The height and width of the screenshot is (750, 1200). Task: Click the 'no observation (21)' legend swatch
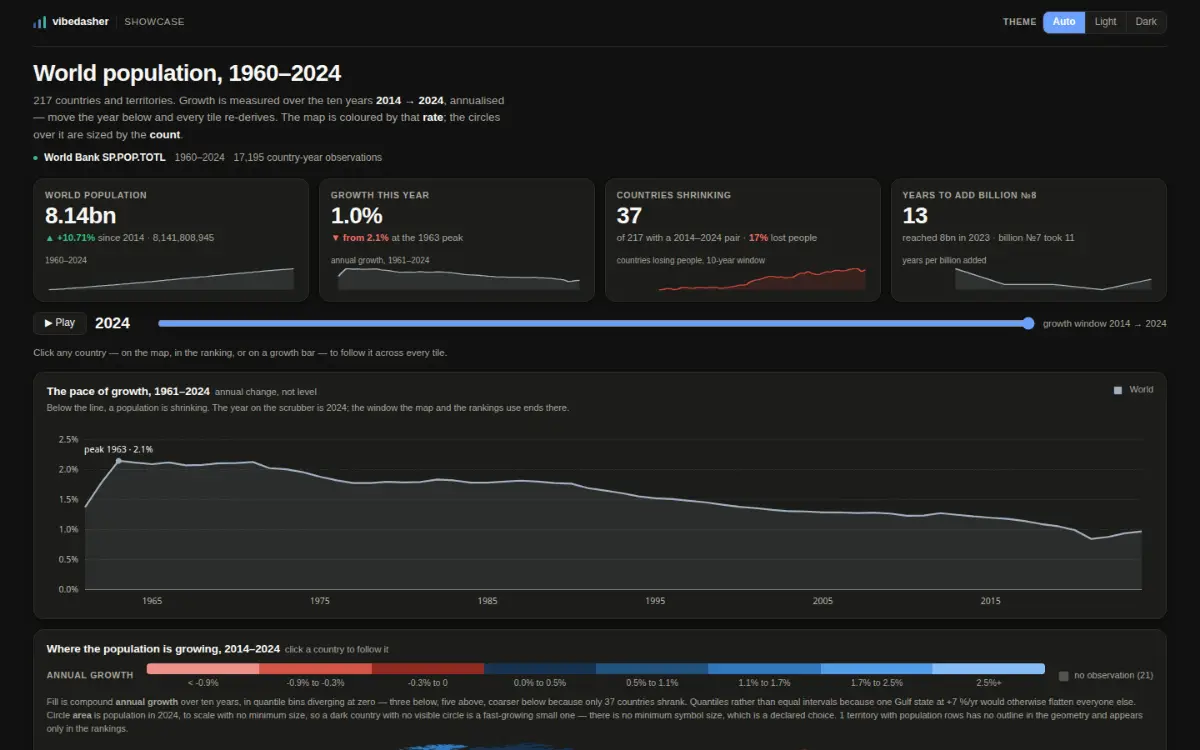[1064, 676]
